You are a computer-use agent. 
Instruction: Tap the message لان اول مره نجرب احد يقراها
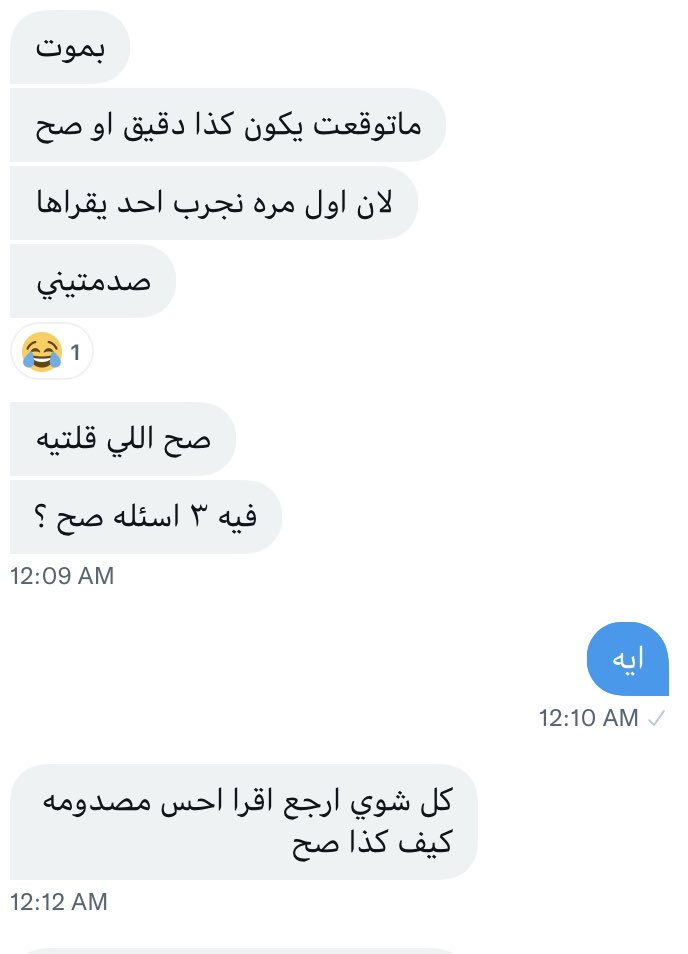pos(214,203)
